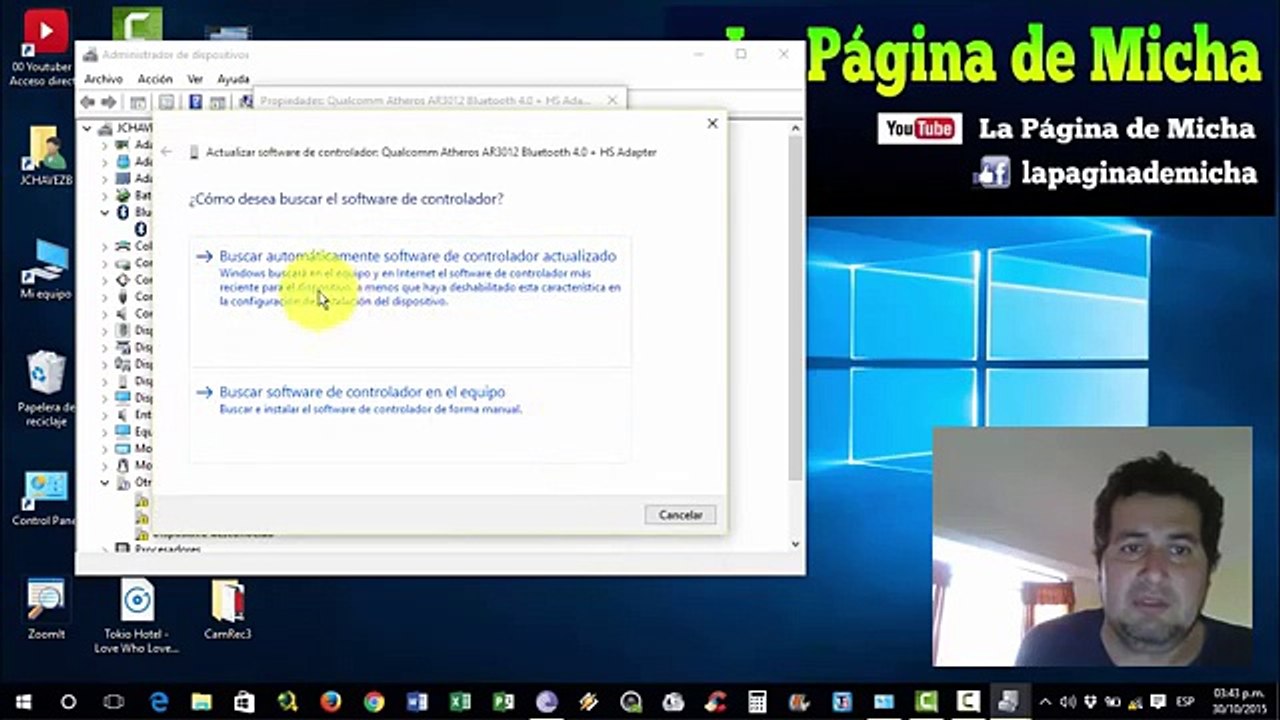The height and width of the screenshot is (720, 1280).
Task: Open the Papelera de reciclaje icon
Action: click(x=45, y=388)
